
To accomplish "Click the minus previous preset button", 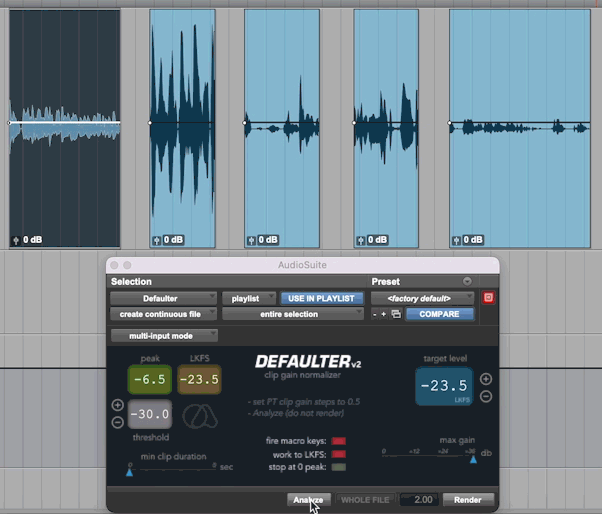I will pyautogui.click(x=375, y=314).
